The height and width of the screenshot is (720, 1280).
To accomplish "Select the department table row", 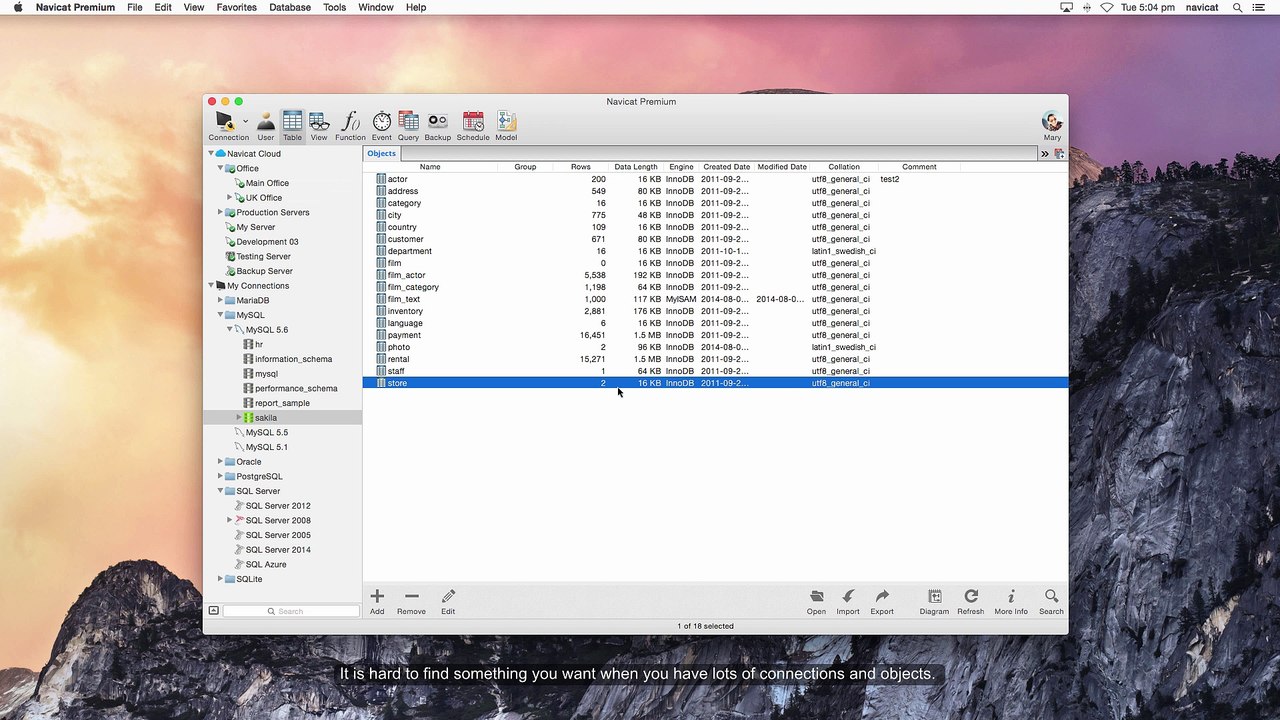I will [715, 251].
